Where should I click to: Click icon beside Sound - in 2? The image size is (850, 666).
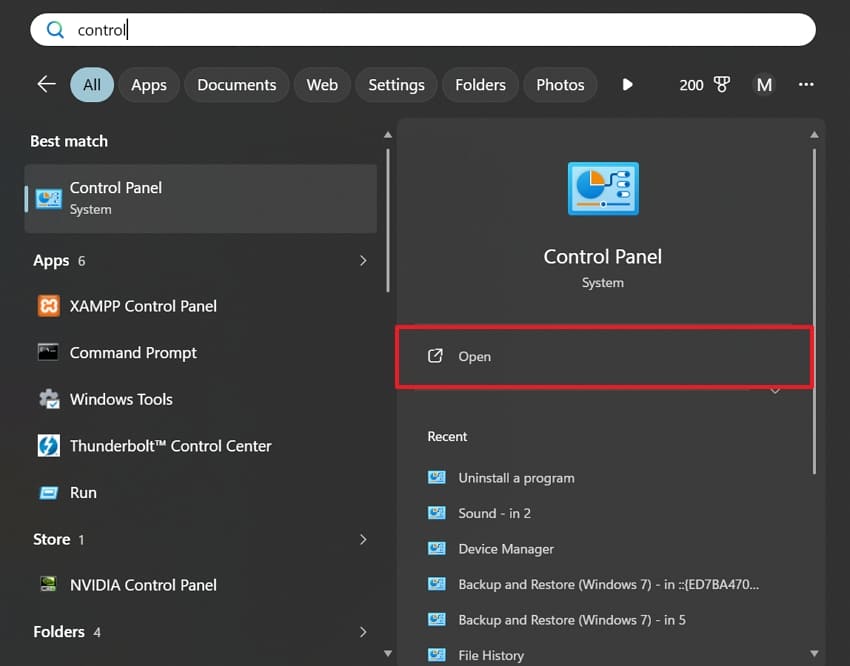(x=436, y=513)
